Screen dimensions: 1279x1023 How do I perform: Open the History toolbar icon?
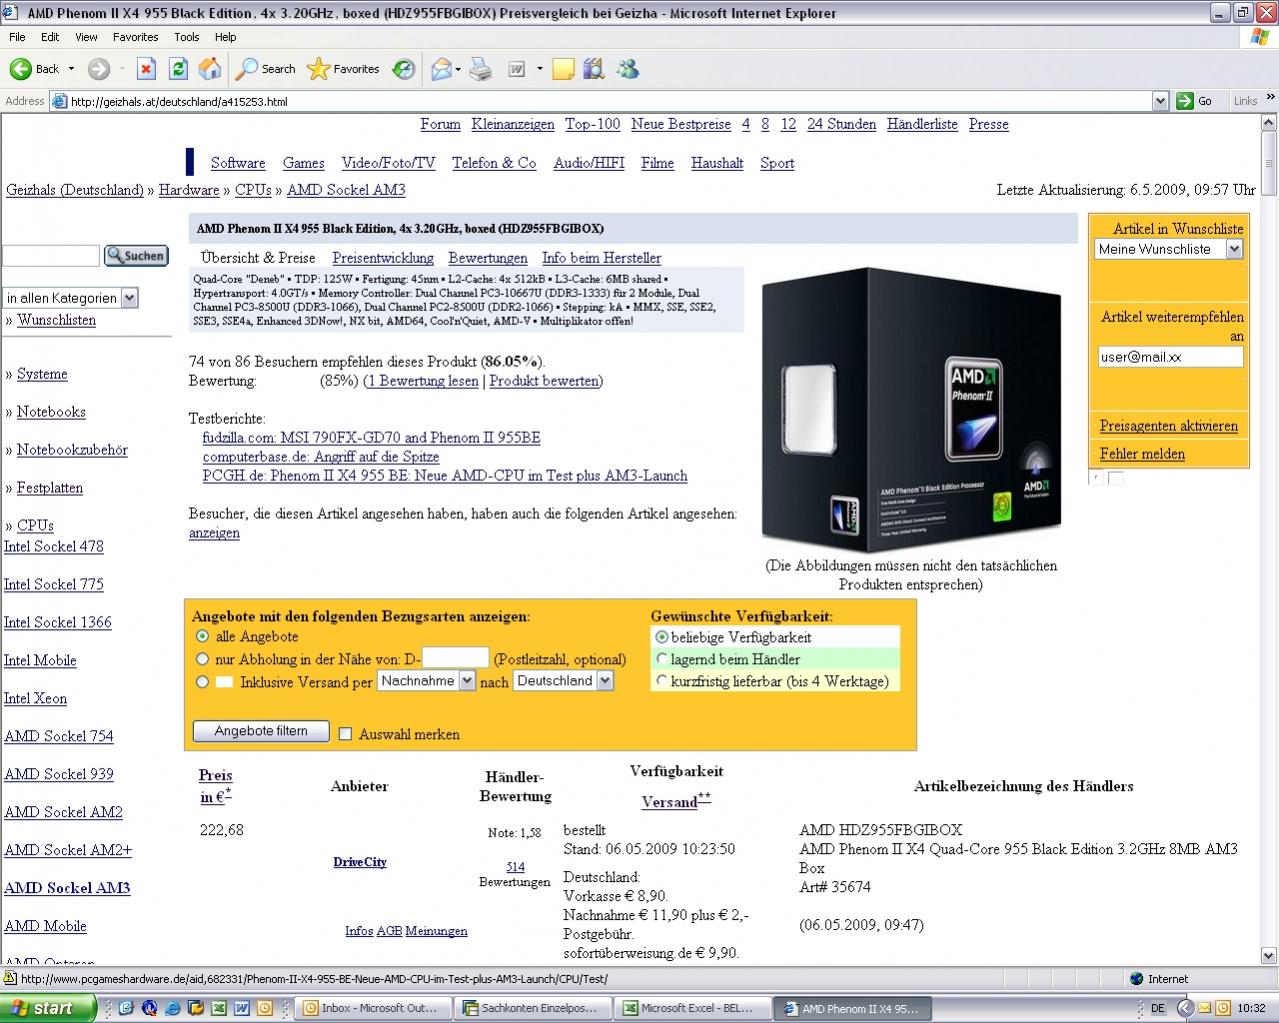click(x=404, y=69)
